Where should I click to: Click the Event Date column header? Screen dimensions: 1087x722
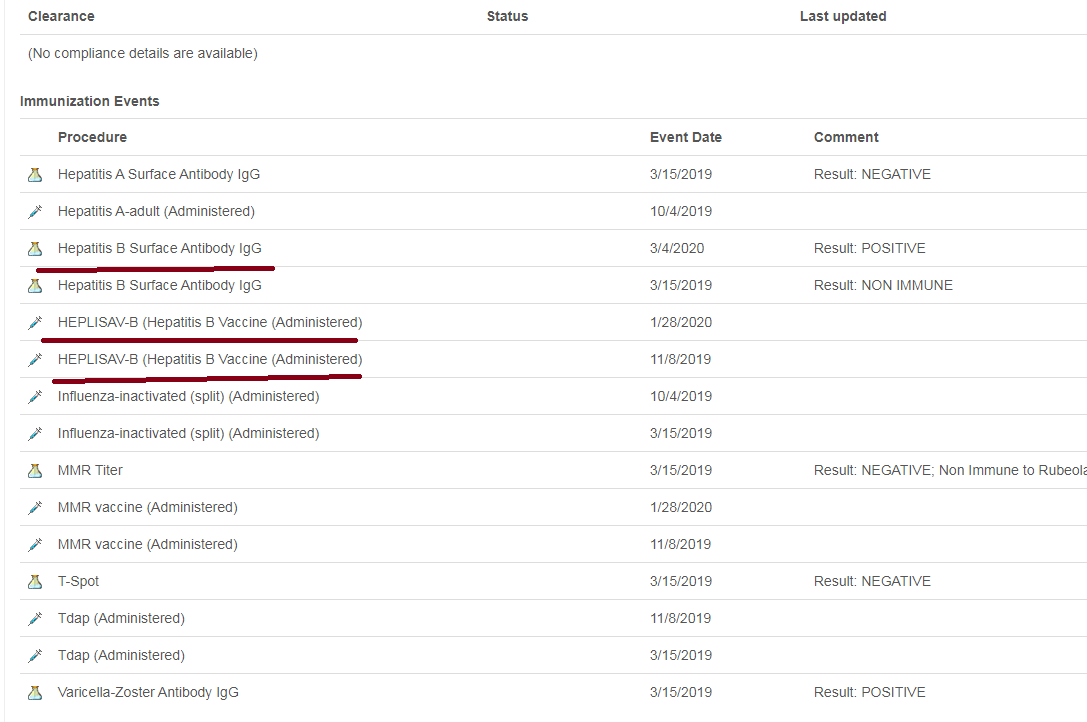click(686, 137)
